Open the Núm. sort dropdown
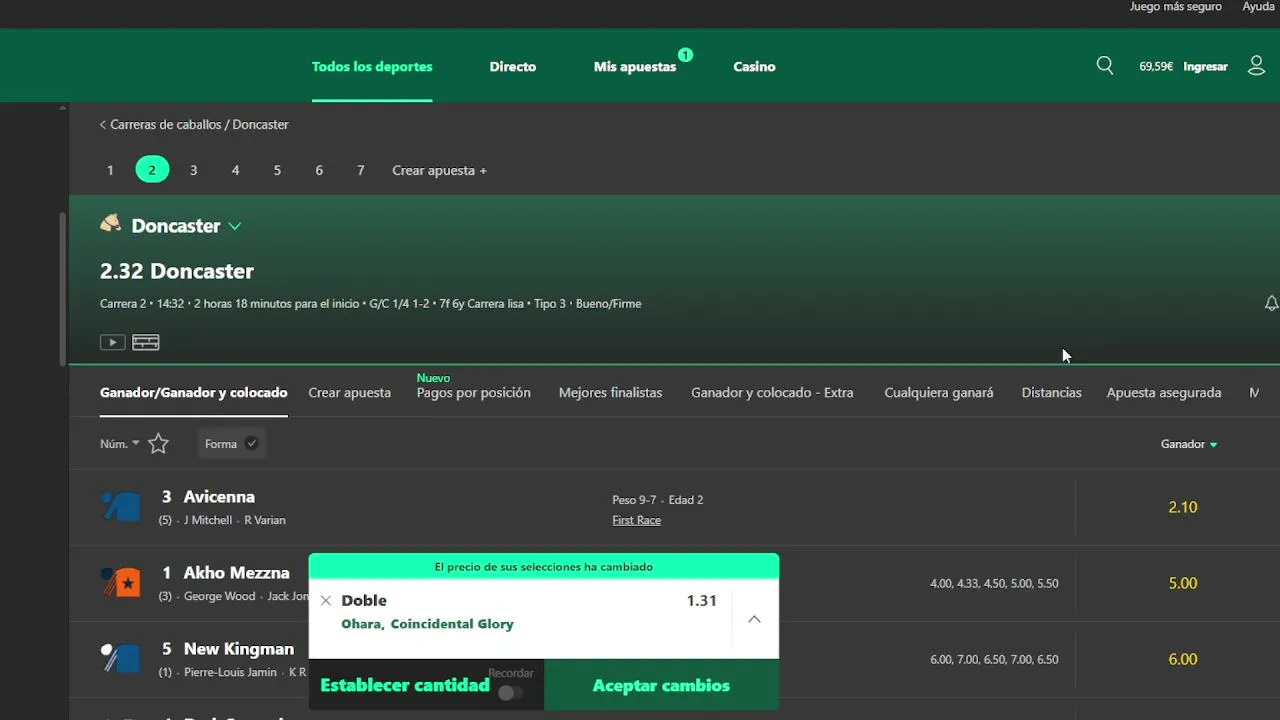This screenshot has width=1280, height=720. click(120, 444)
